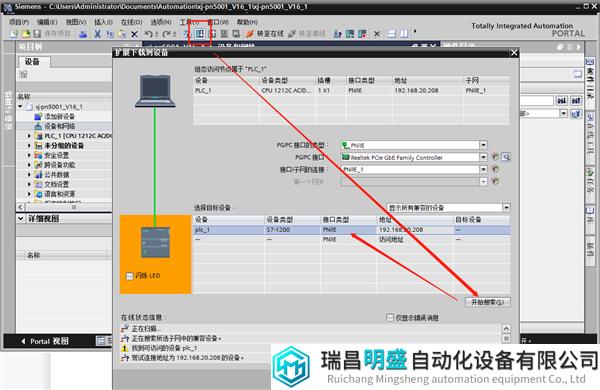Switch to Portal 视图 link
The width and height of the screenshot is (600, 390).
pyautogui.click(x=45, y=341)
